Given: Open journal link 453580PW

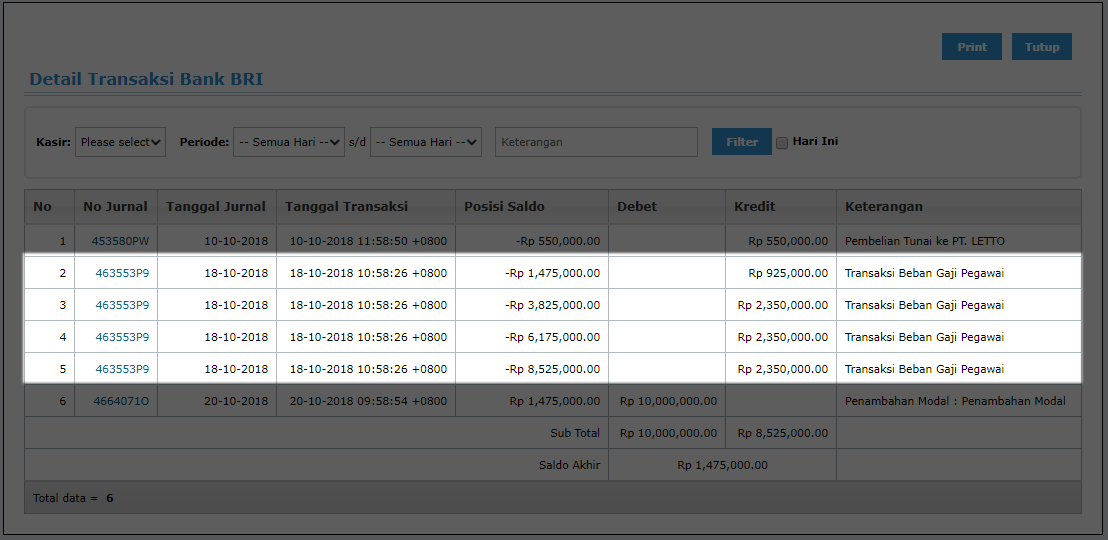Looking at the screenshot, I should (x=120, y=241).
